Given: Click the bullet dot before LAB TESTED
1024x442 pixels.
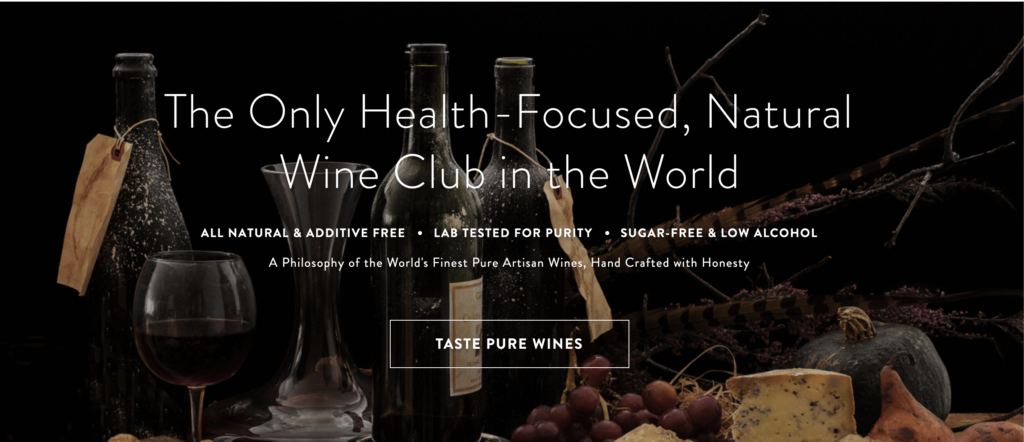Looking at the screenshot, I should 416,233.
